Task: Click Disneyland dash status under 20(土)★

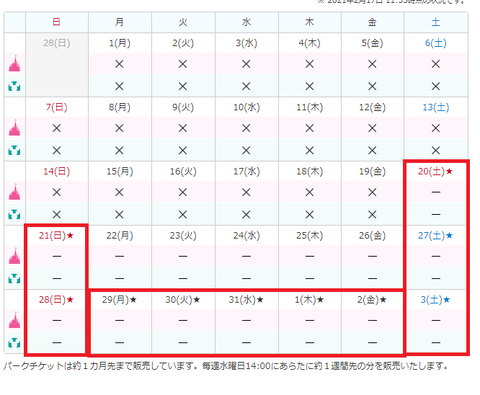Action: coord(436,192)
